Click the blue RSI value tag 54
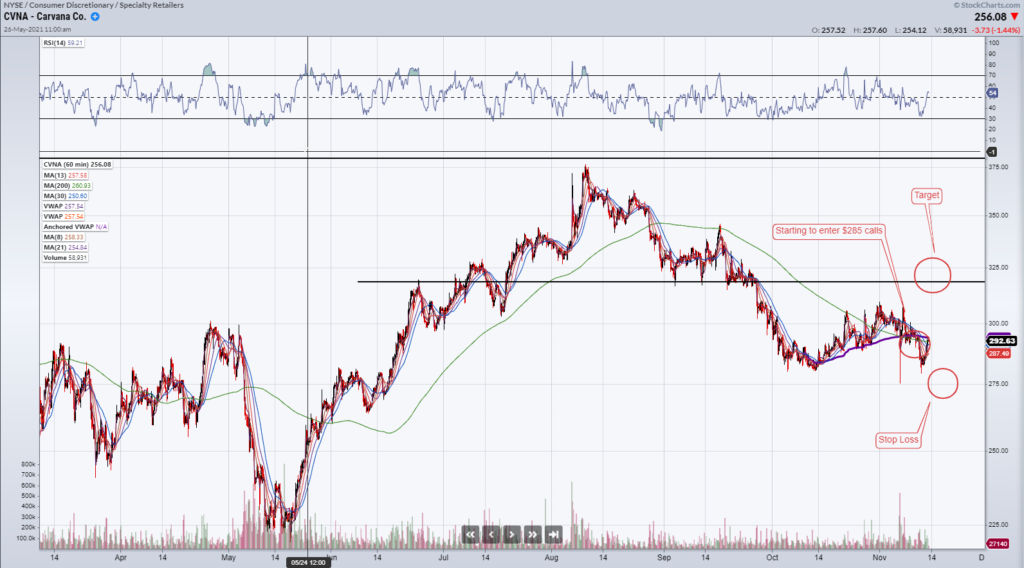The height and width of the screenshot is (568, 1024). coord(991,93)
